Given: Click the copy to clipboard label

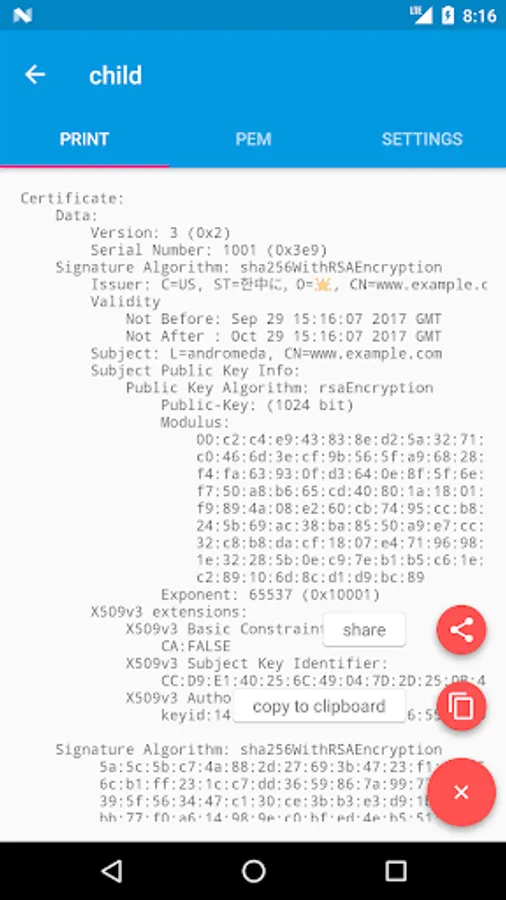Looking at the screenshot, I should coord(319,706).
